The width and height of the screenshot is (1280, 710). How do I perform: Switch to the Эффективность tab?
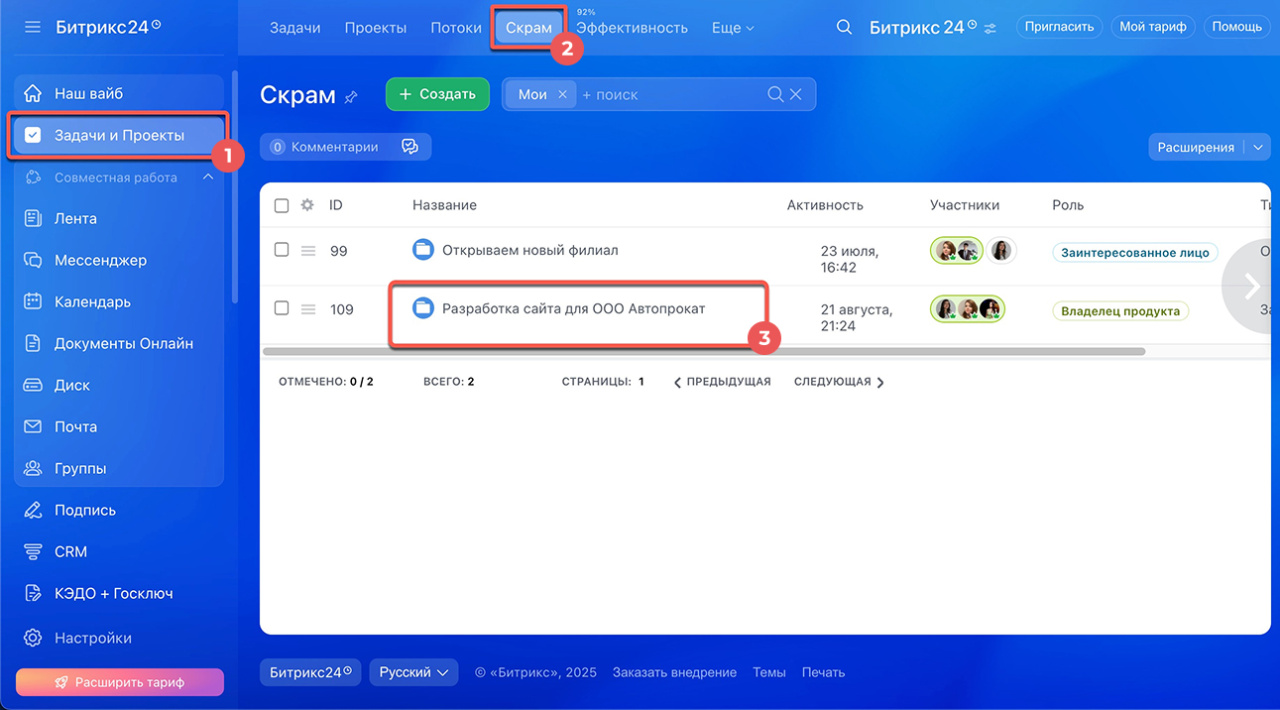coord(632,28)
